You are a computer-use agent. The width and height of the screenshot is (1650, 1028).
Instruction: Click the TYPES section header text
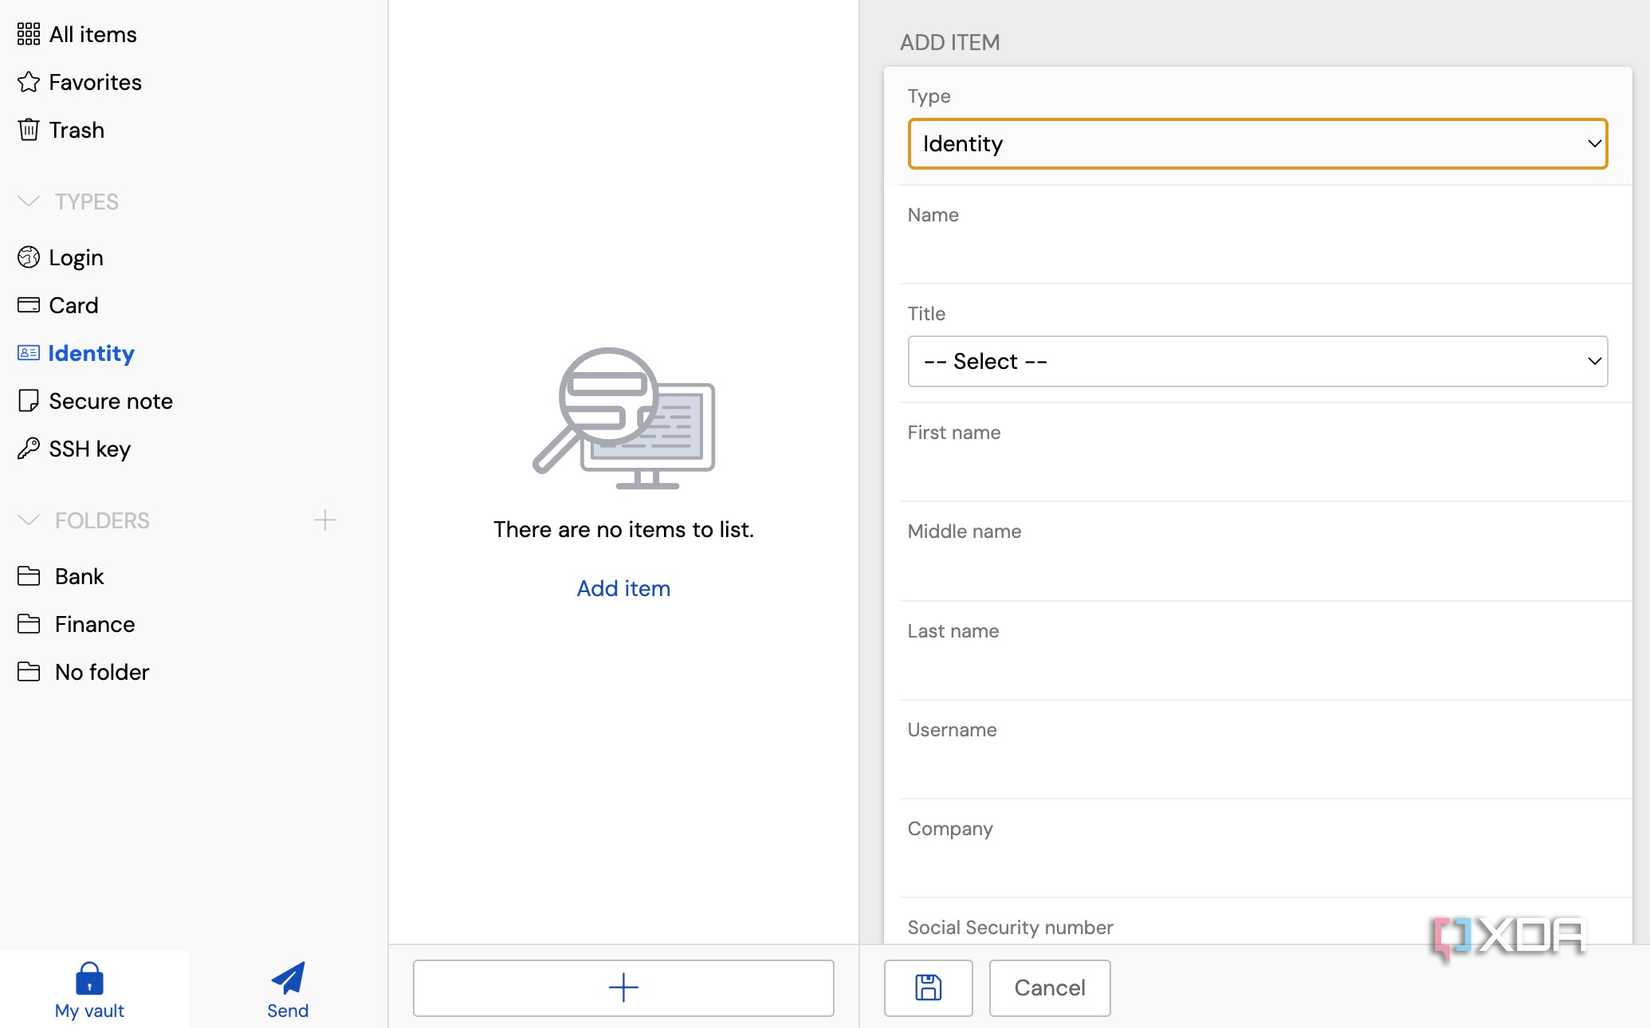(87, 202)
